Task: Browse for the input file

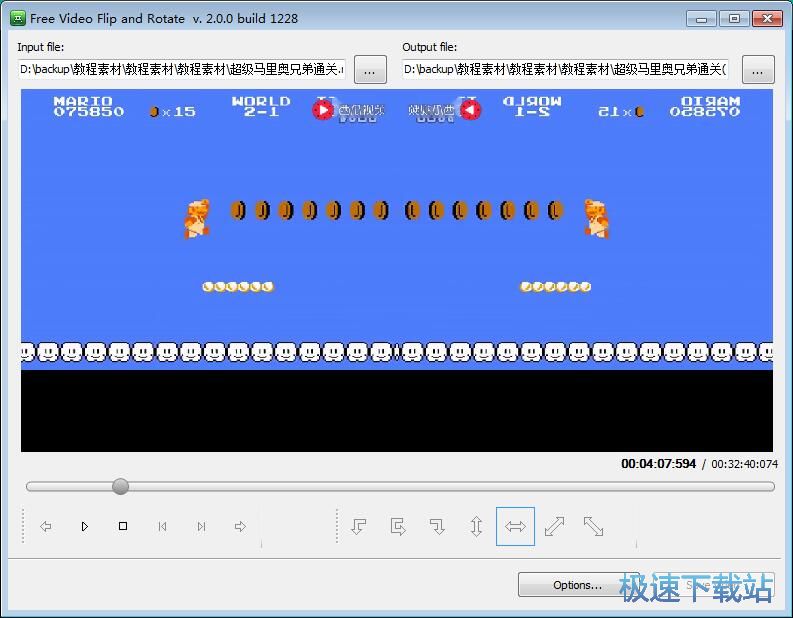Action: coord(370,69)
